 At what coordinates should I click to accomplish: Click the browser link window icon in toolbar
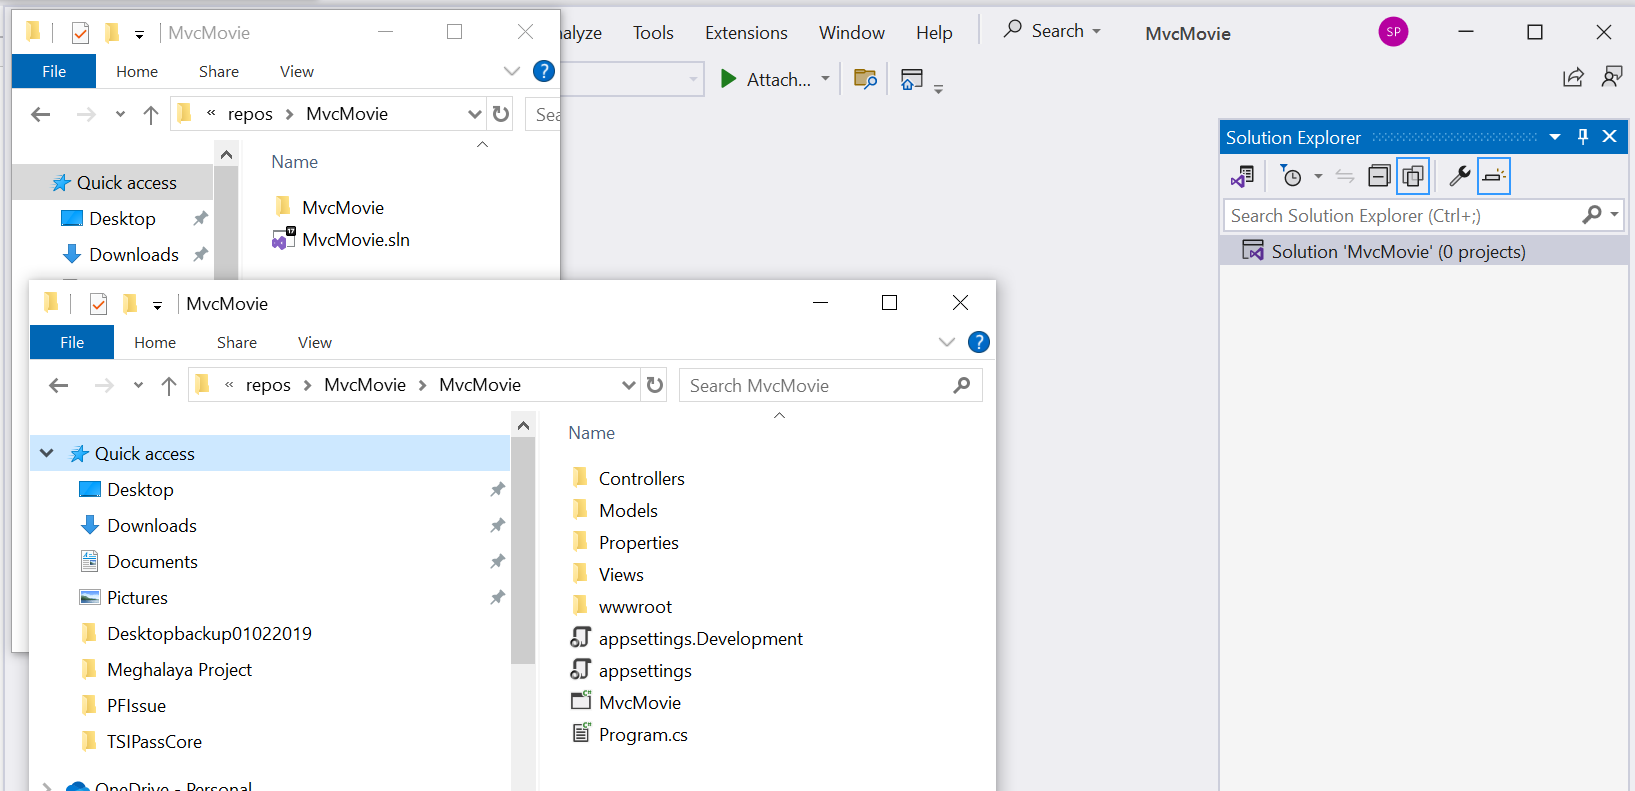911,79
